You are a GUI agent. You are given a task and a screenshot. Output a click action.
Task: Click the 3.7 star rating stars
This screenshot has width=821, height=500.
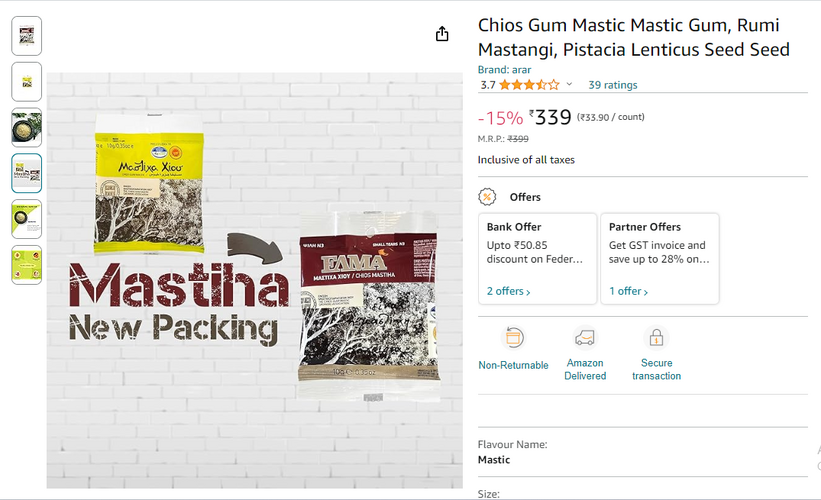pos(529,85)
